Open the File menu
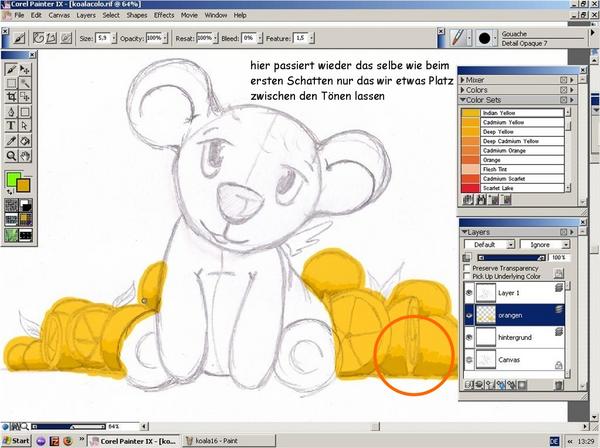Screen dimensions: 600x448 coord(19,15)
